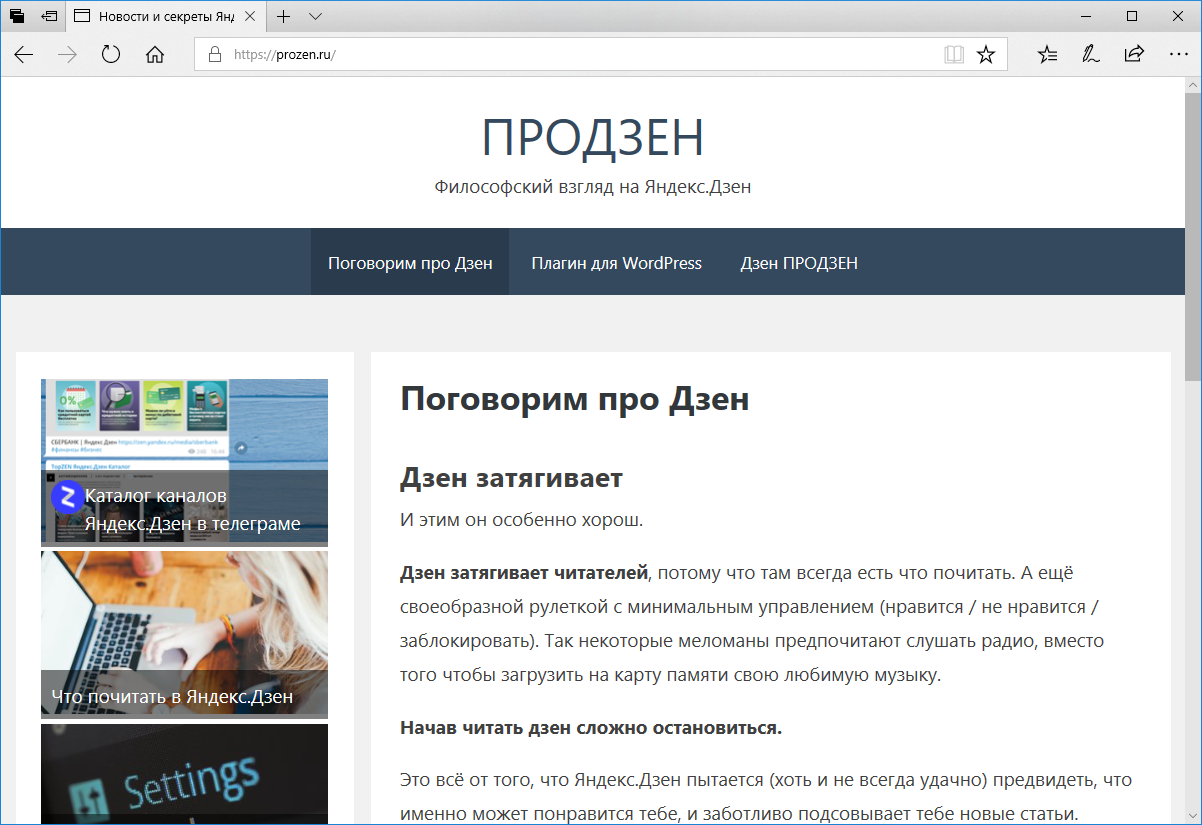This screenshot has height=825, width=1202.
Task: Refresh the page with reload icon
Action: click(x=111, y=55)
